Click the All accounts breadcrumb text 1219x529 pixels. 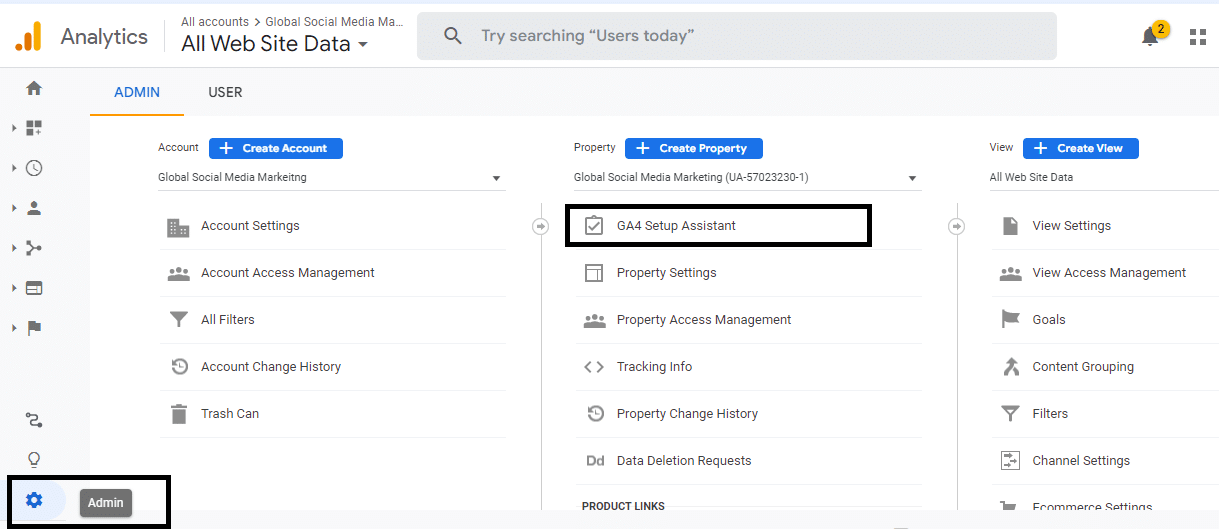tap(215, 22)
